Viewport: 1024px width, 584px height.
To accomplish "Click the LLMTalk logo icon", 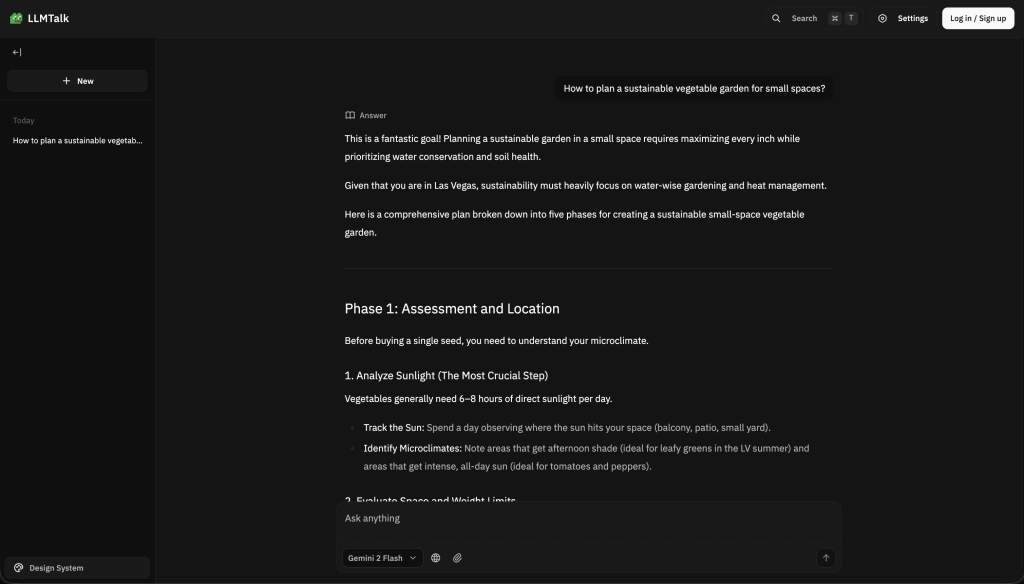I will (x=16, y=18).
